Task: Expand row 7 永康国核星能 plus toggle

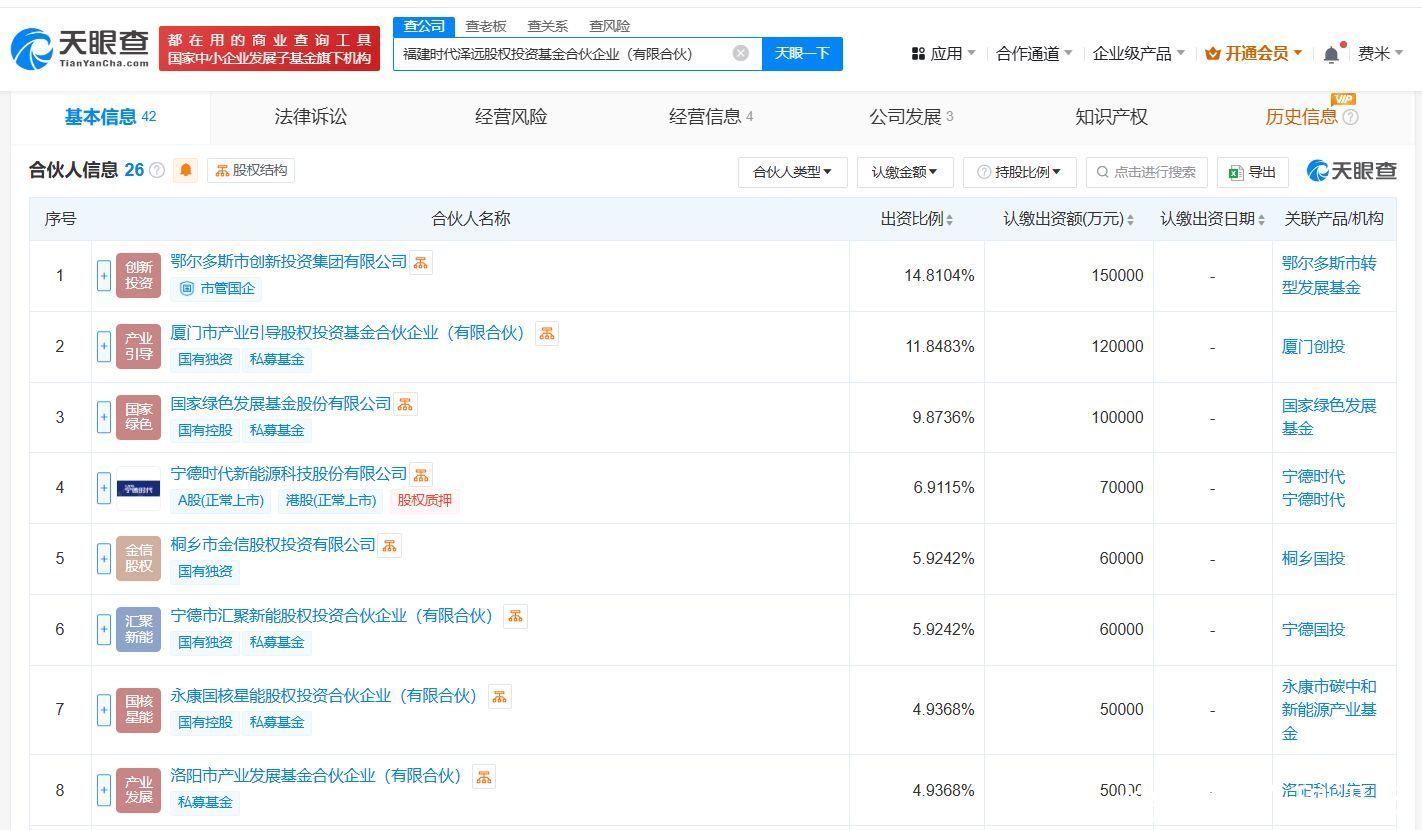Action: (104, 710)
